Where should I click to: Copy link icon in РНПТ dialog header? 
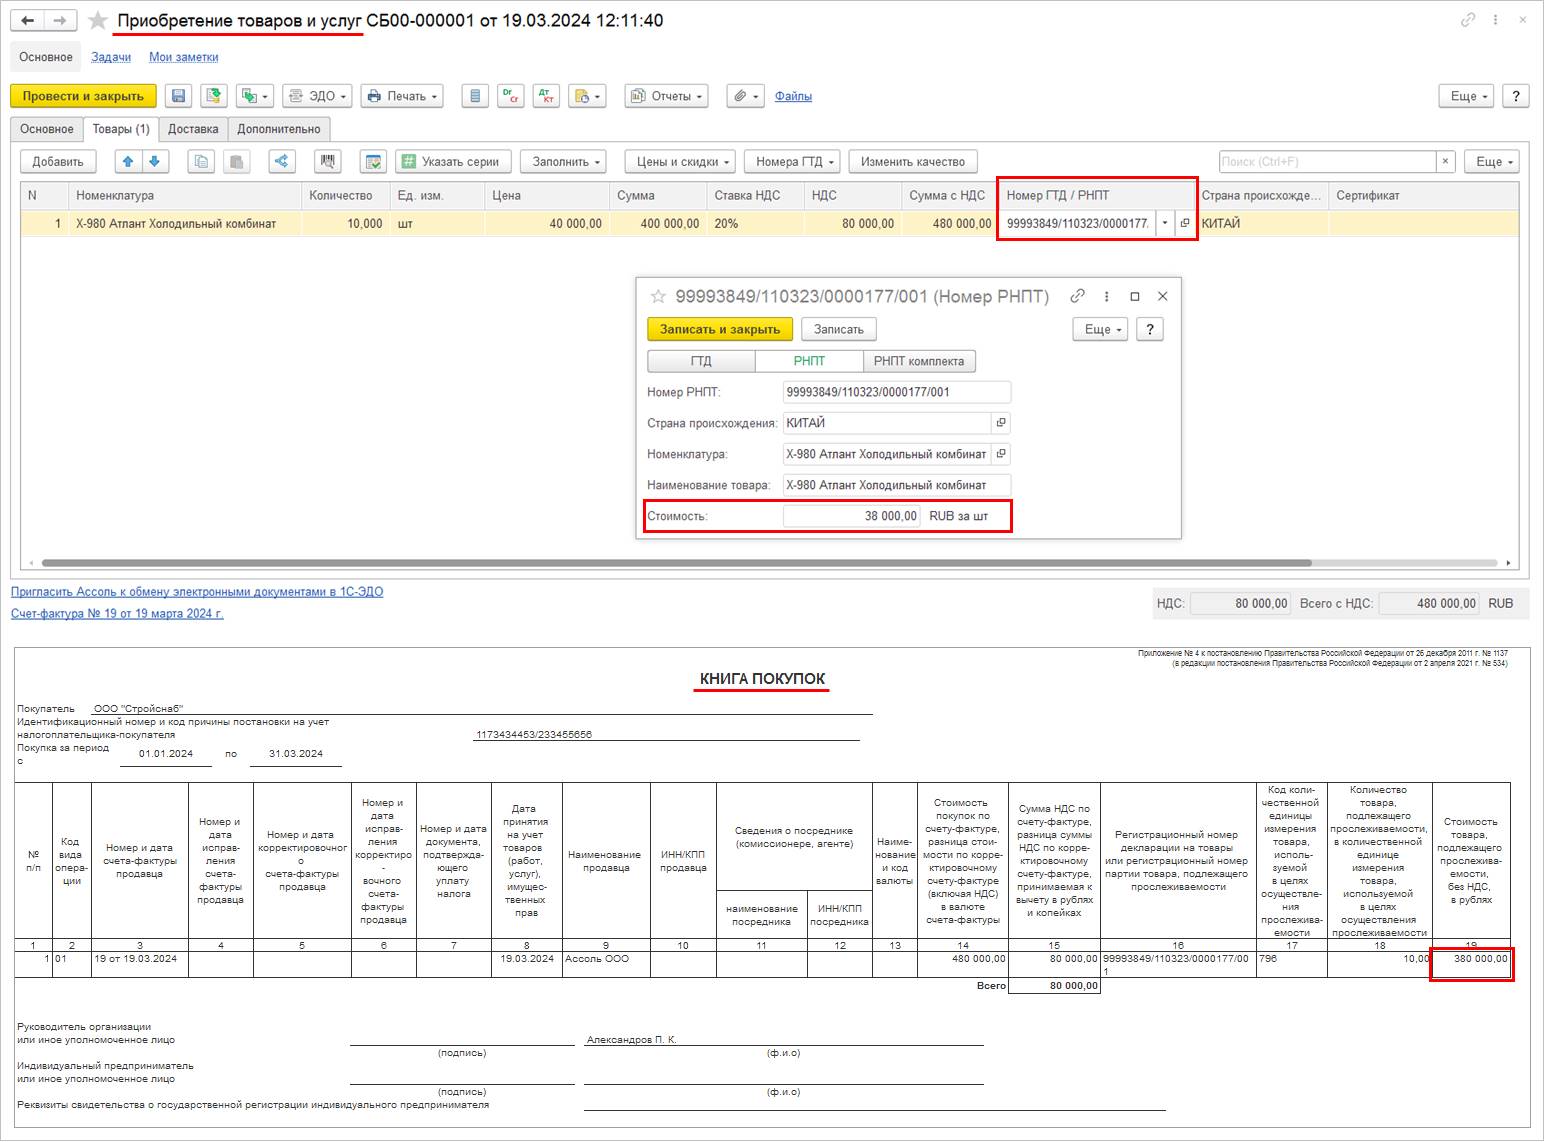point(1077,296)
